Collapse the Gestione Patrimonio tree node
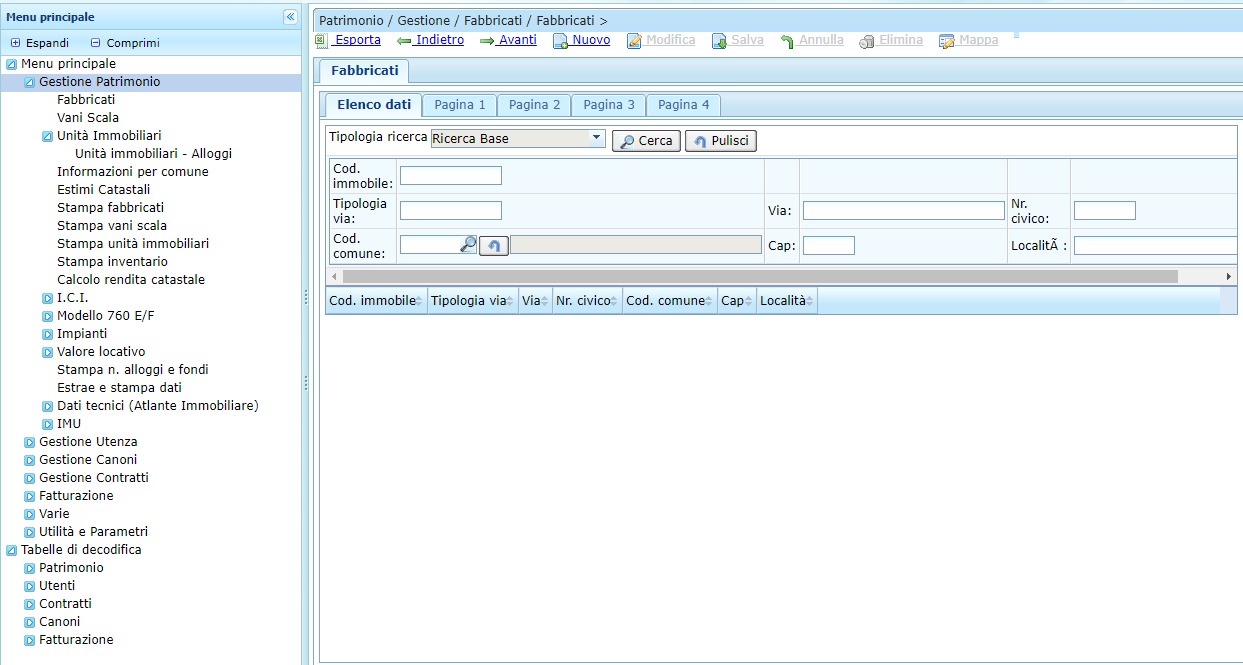Screen dimensions: 1243x665 coord(29,82)
